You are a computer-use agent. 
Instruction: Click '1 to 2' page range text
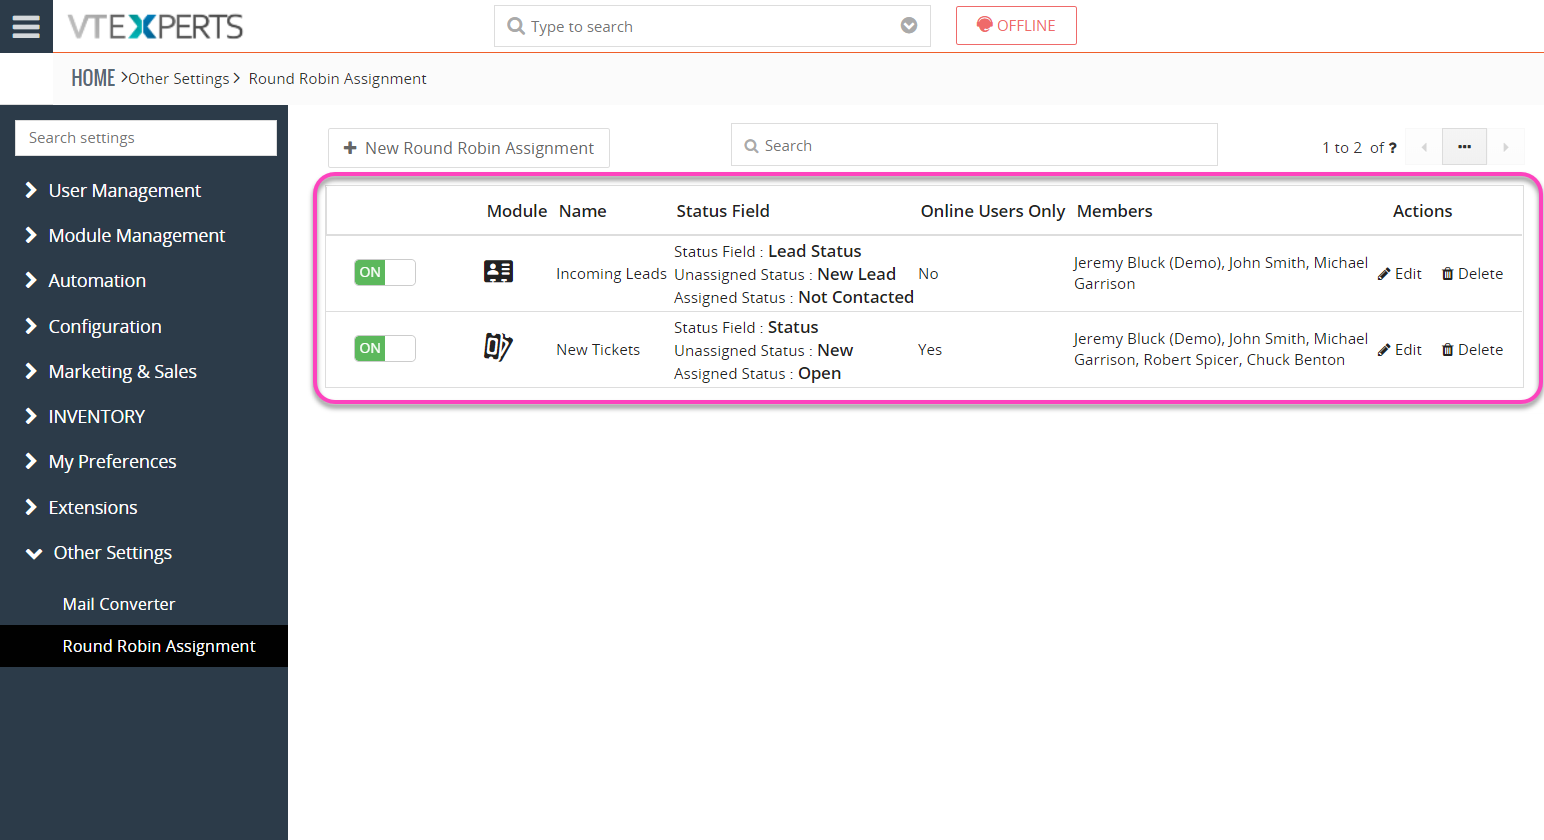pyautogui.click(x=1342, y=148)
